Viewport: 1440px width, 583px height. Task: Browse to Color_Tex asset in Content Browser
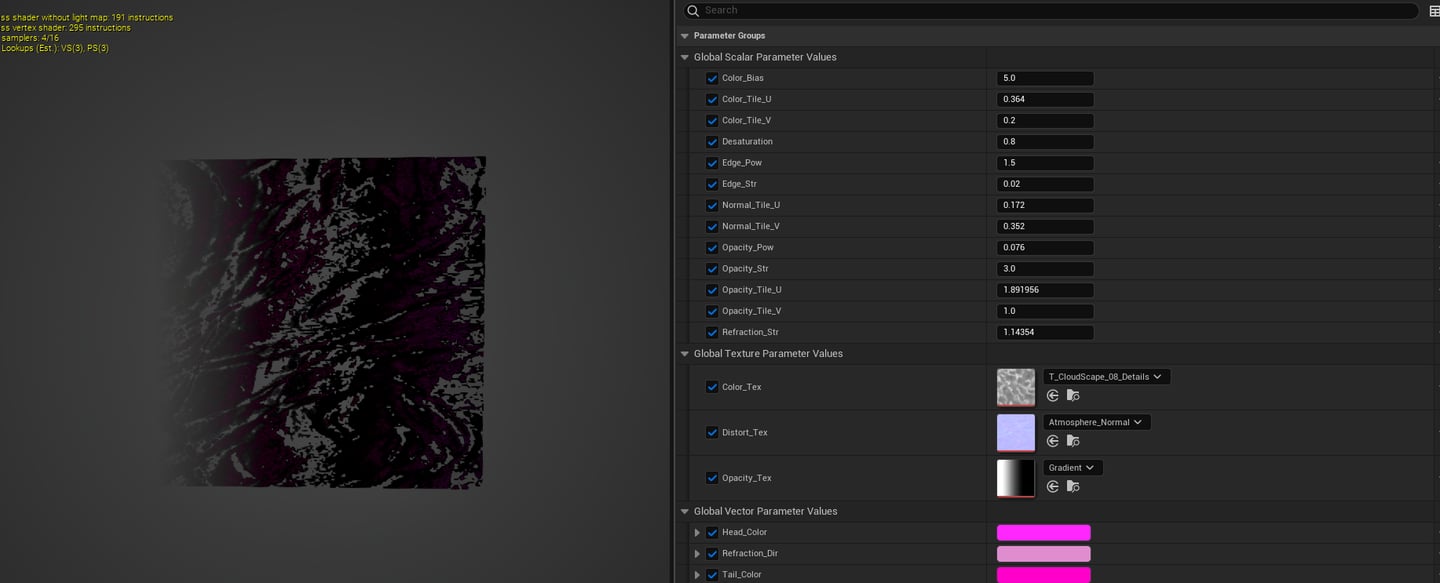point(1073,396)
